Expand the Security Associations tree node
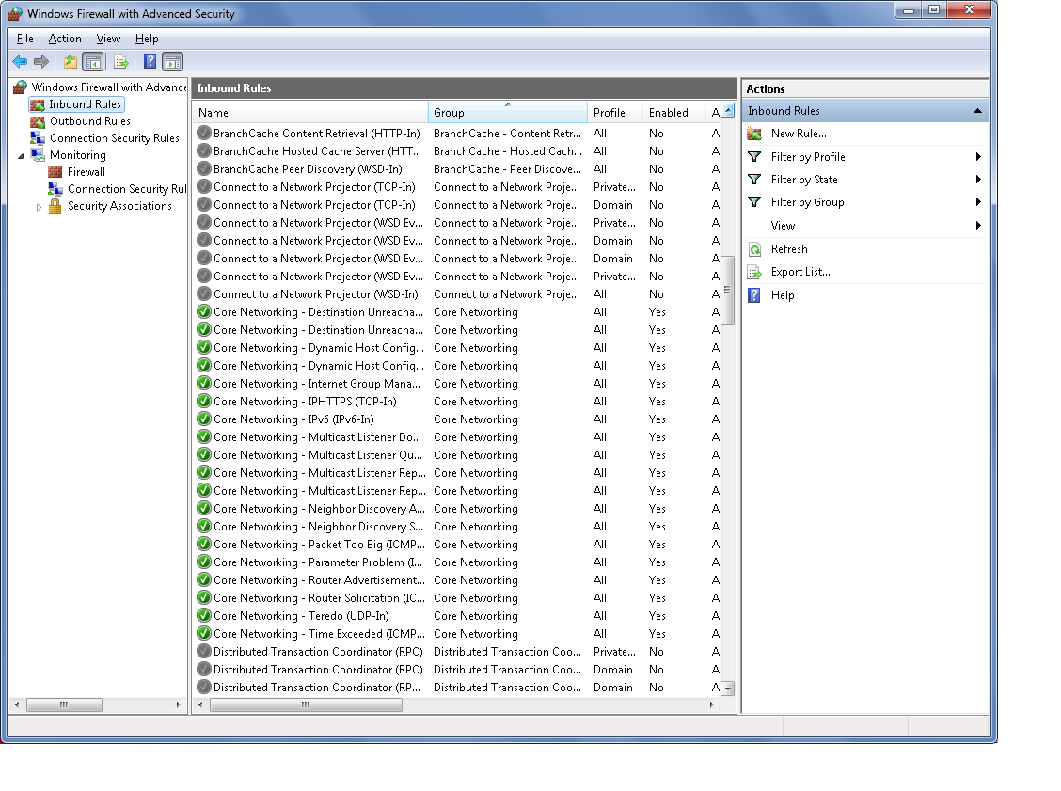Screen dimensions: 1061x791 tap(39, 207)
